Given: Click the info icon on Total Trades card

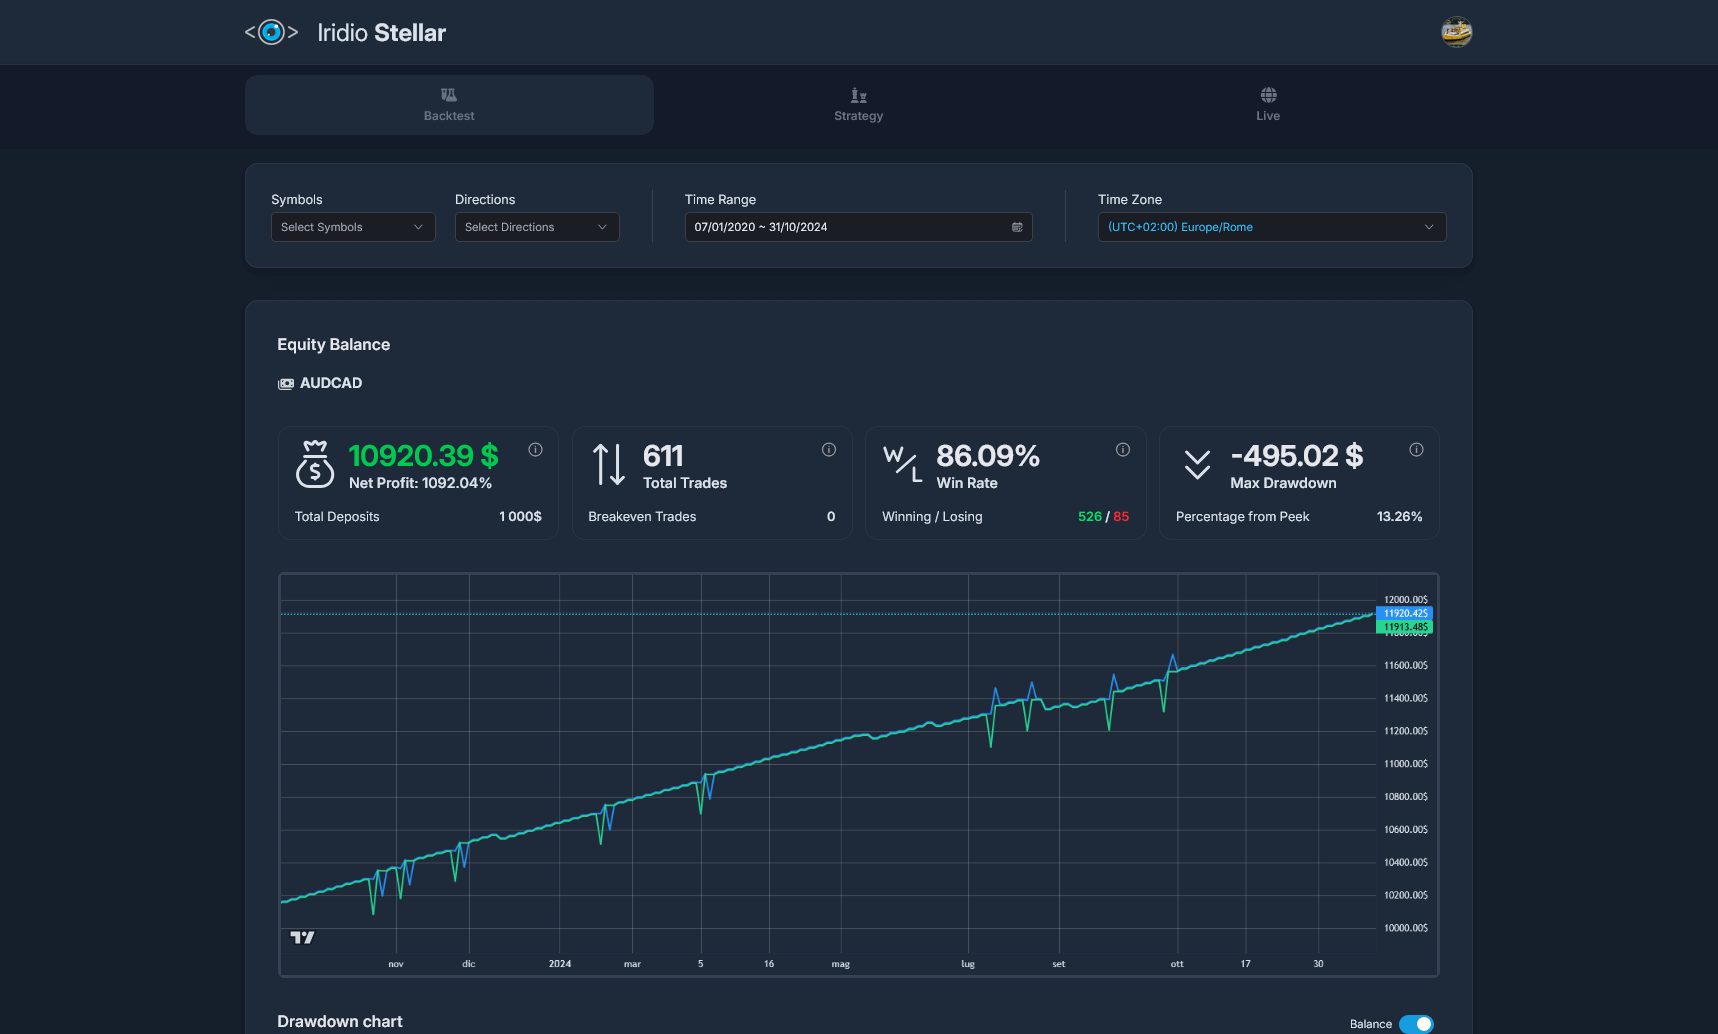Looking at the screenshot, I should click(829, 450).
